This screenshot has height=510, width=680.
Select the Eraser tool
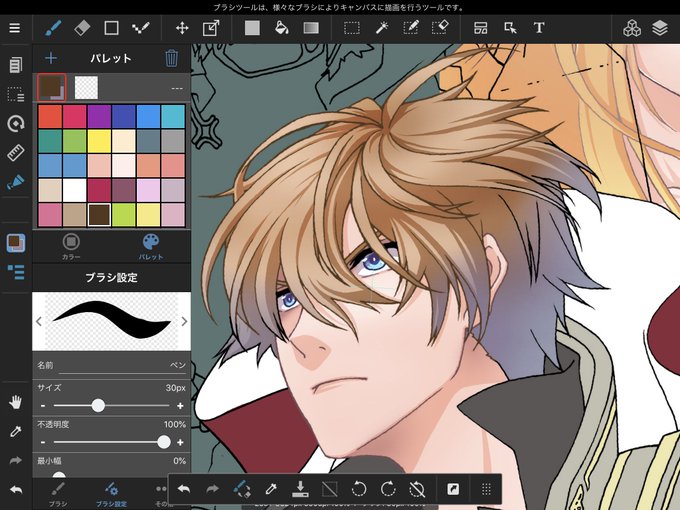pos(82,29)
